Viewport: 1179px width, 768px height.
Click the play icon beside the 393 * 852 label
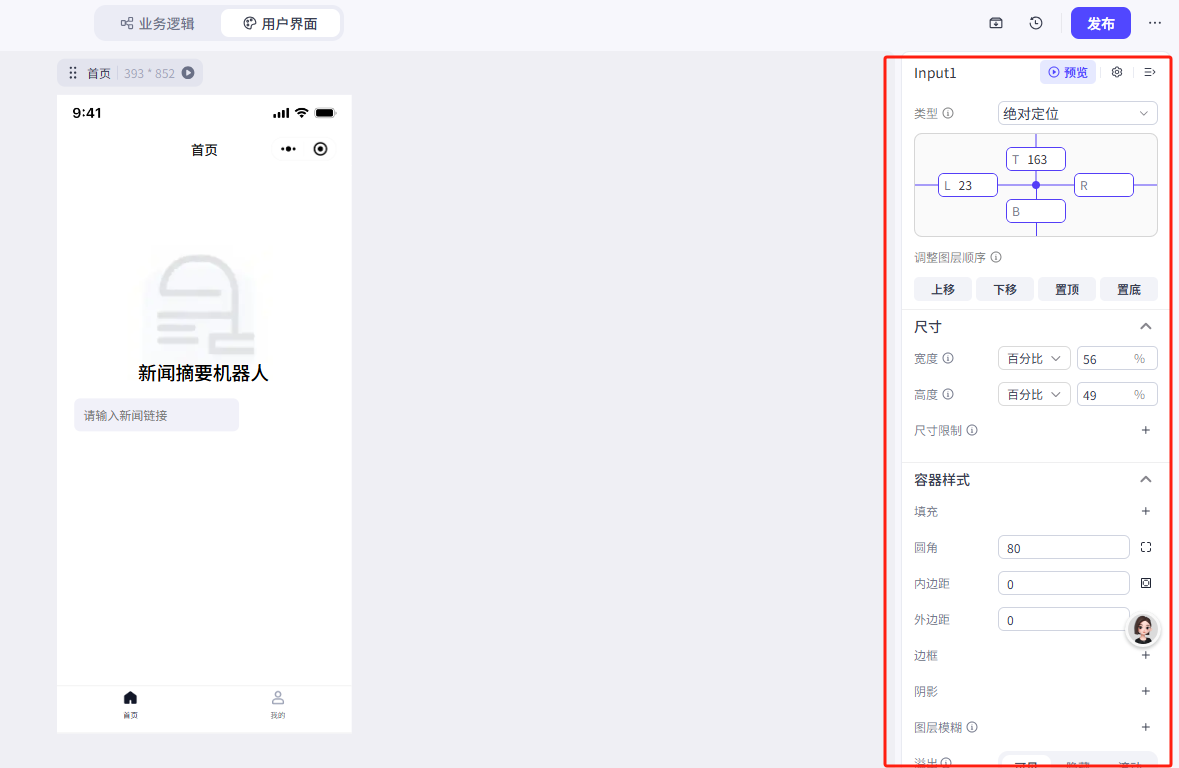coord(188,73)
